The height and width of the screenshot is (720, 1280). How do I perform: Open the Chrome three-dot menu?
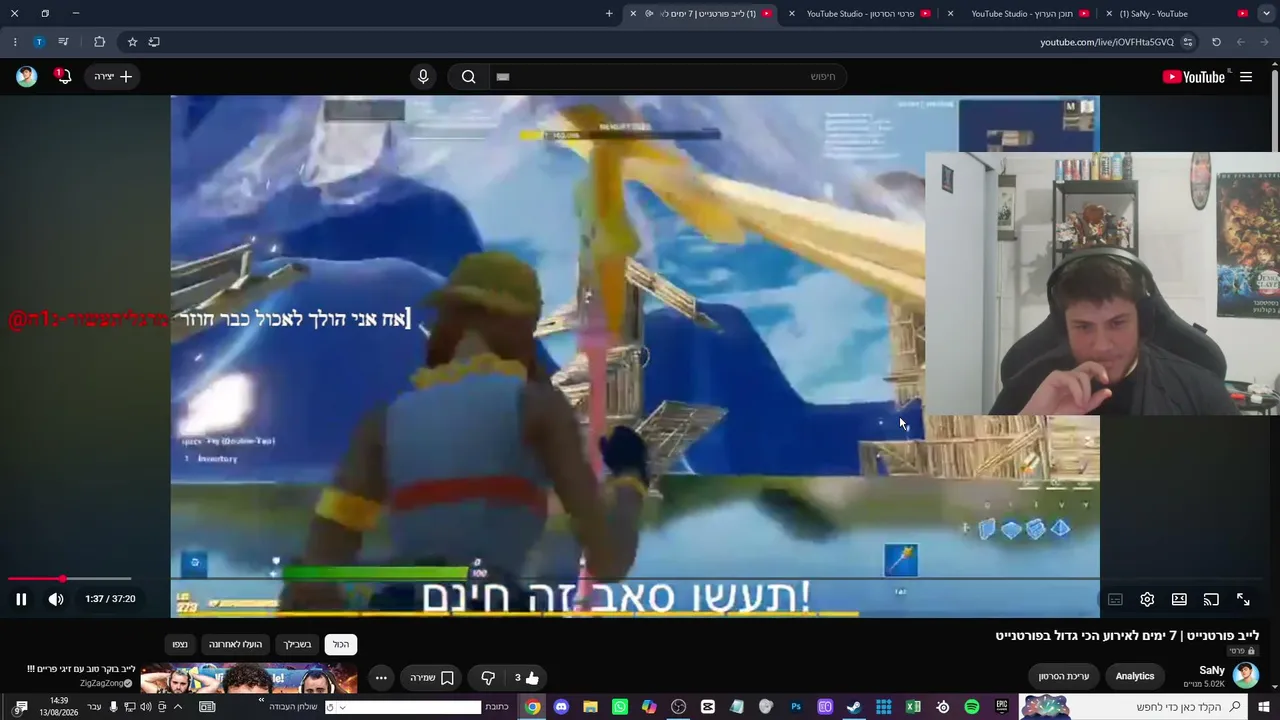pos(15,42)
